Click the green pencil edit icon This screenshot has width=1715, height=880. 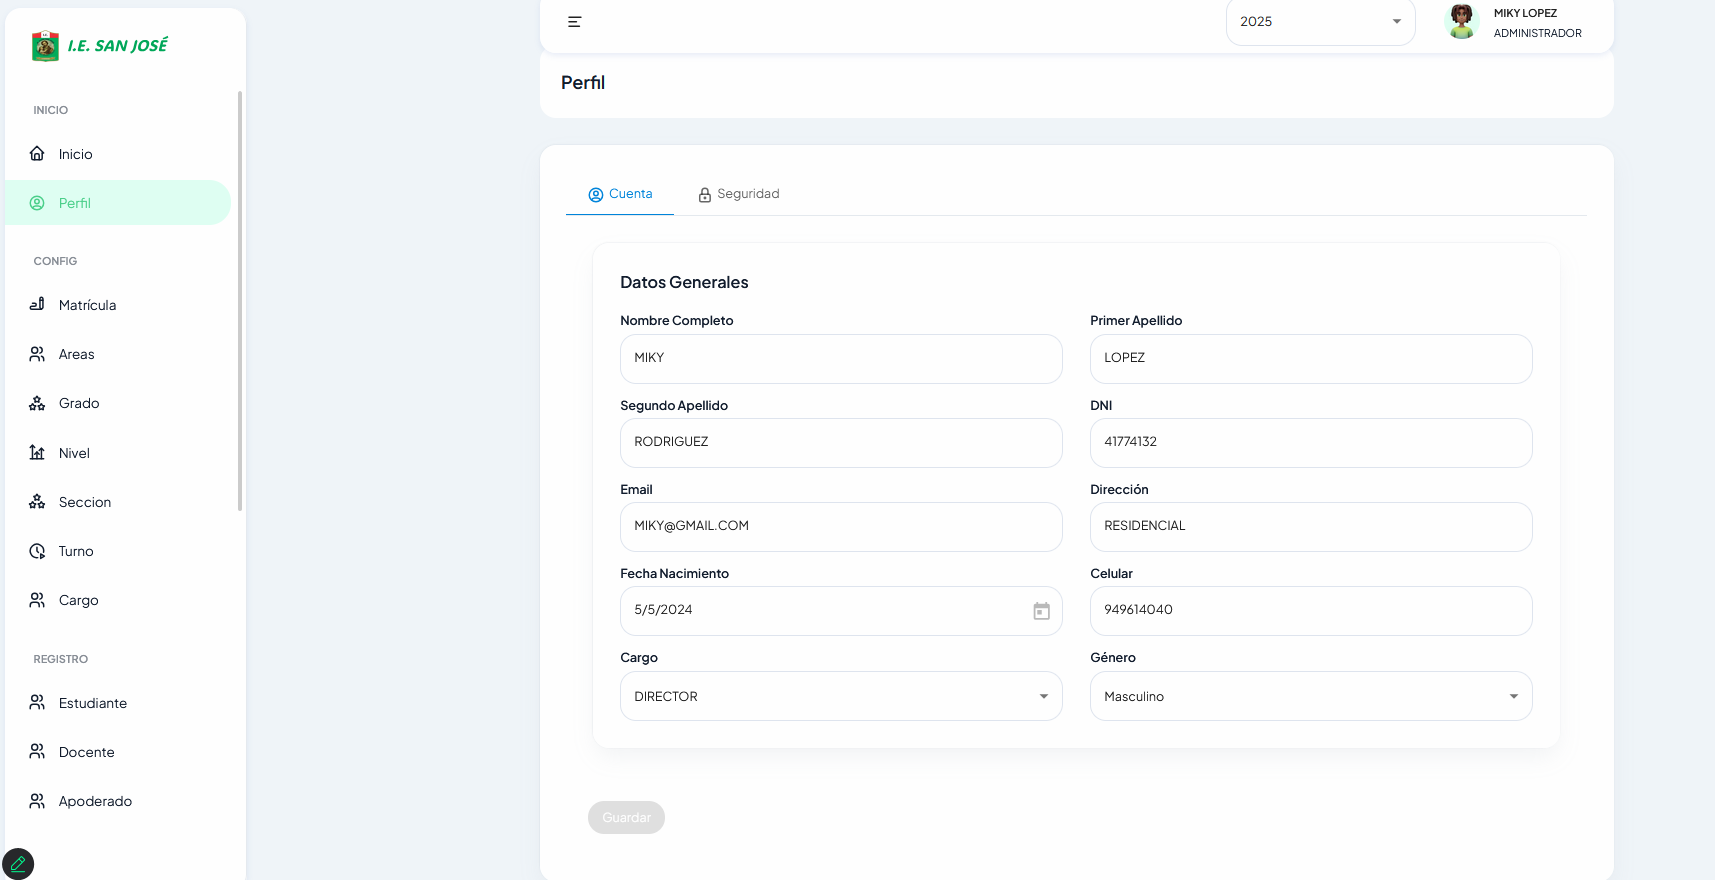(x=18, y=863)
